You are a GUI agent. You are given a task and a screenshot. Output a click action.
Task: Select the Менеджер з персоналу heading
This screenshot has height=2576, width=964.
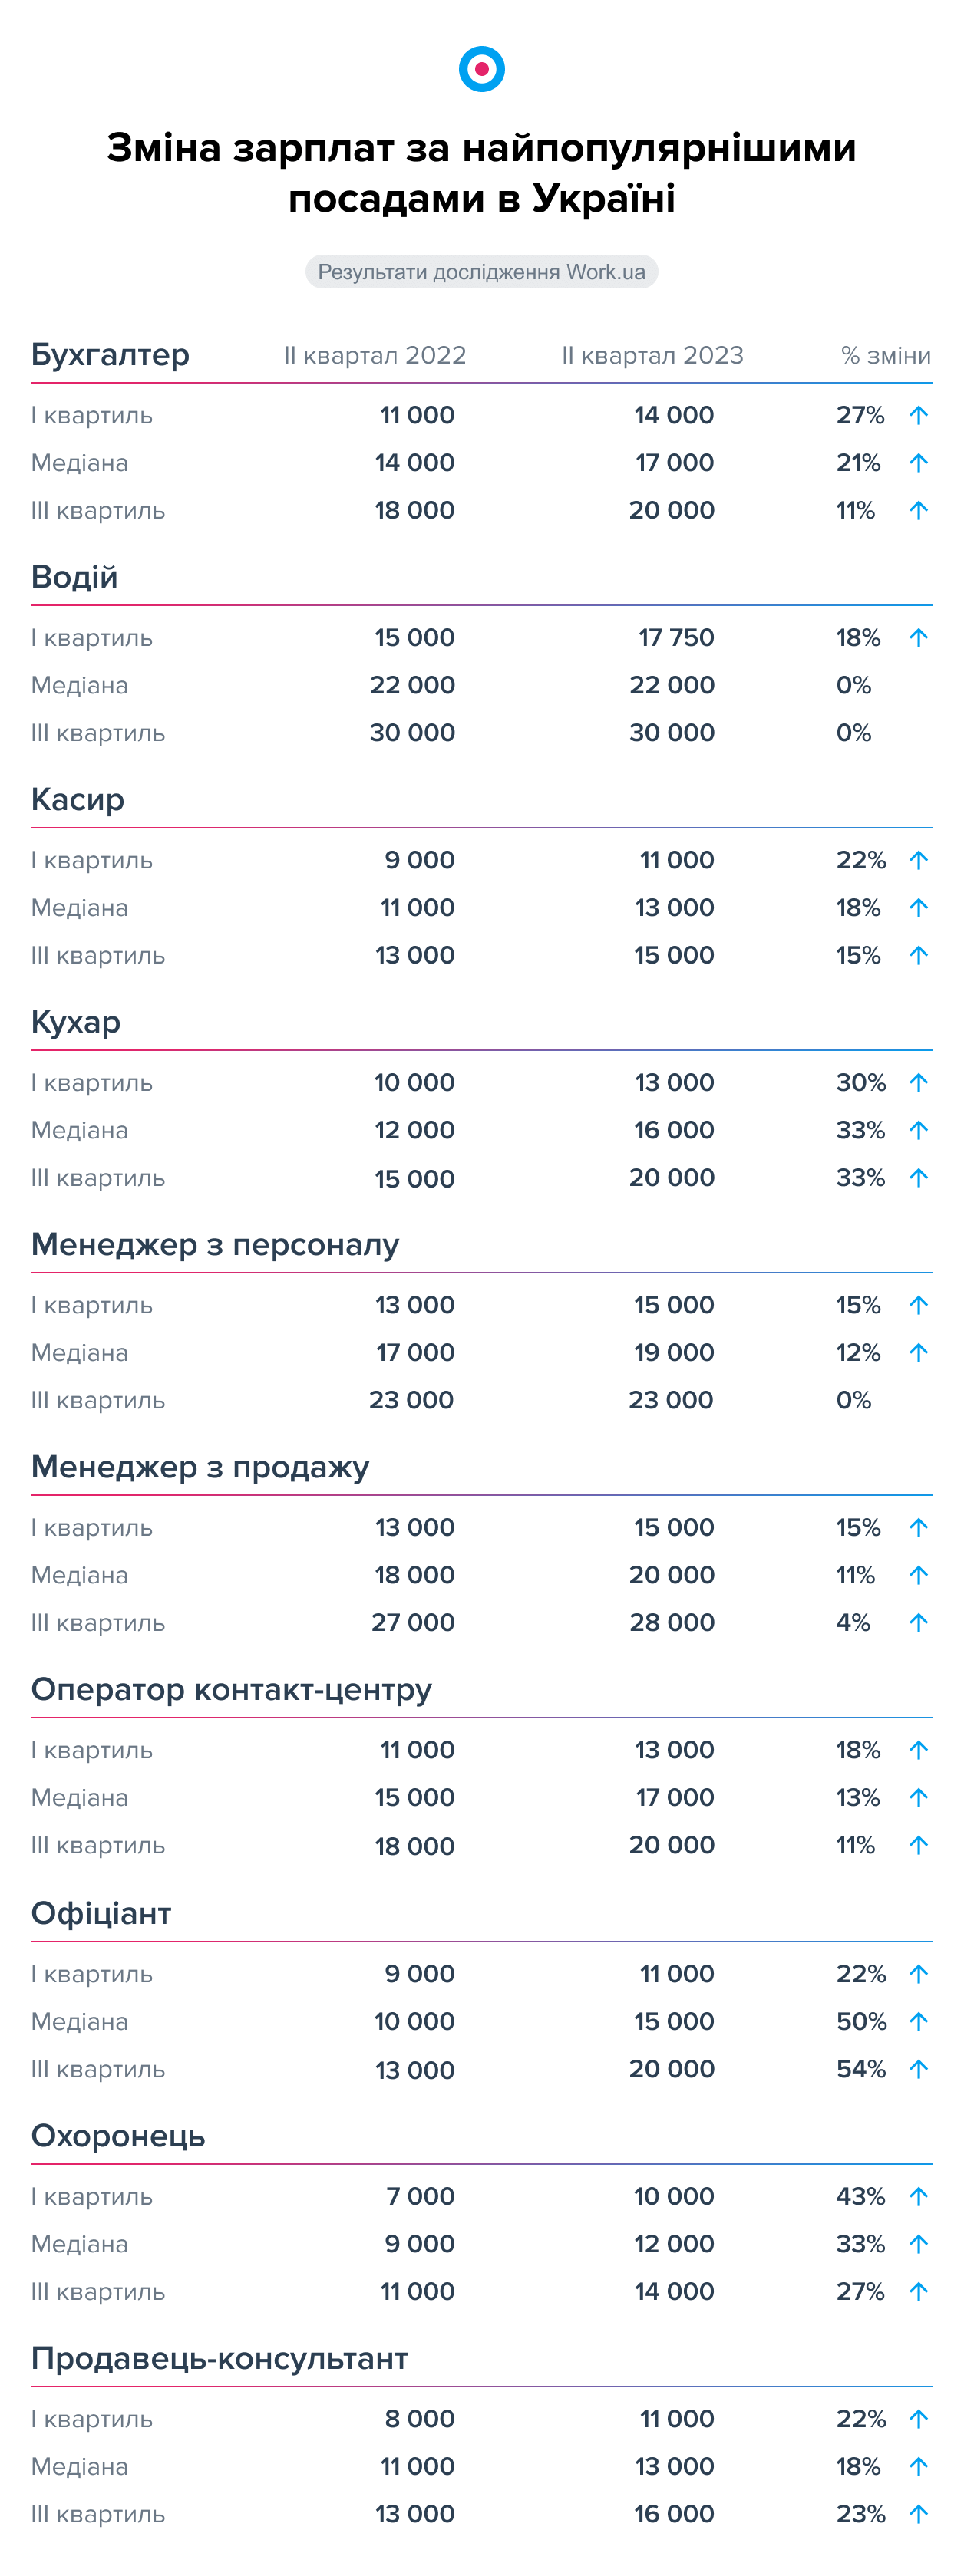[215, 1245]
